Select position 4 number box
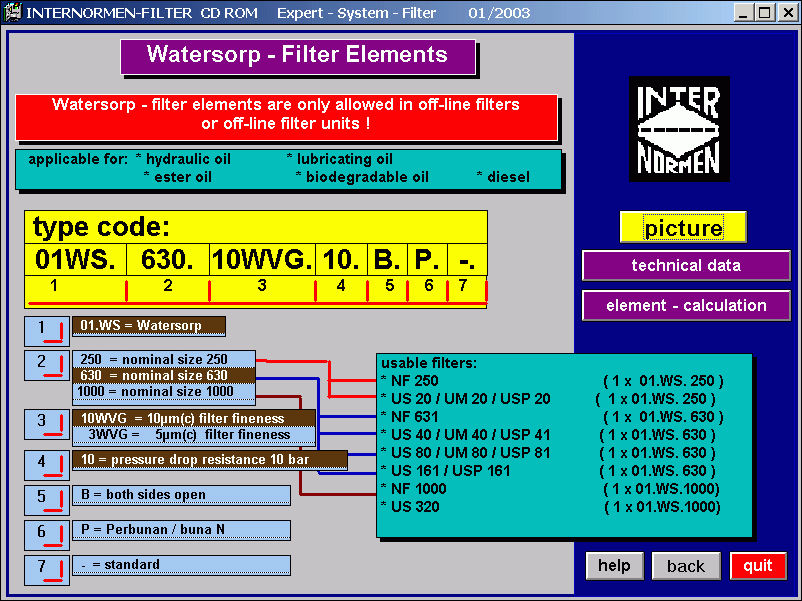The height and width of the screenshot is (601, 802). 47,465
